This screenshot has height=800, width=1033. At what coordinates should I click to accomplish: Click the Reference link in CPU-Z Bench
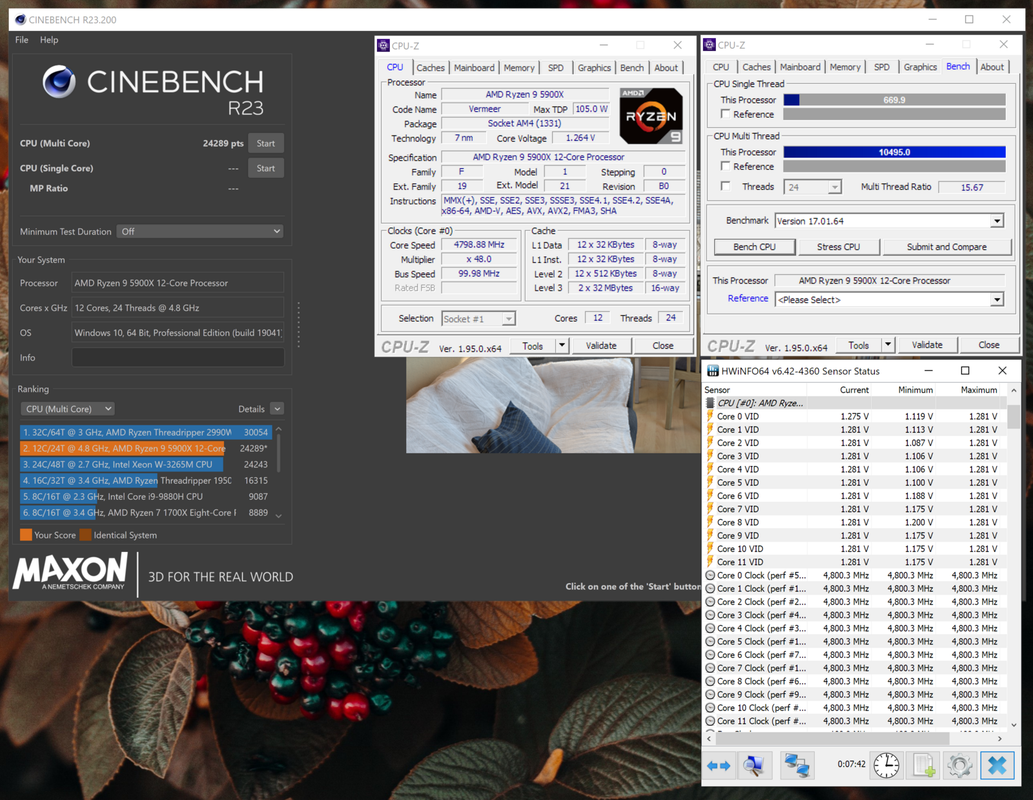point(748,299)
